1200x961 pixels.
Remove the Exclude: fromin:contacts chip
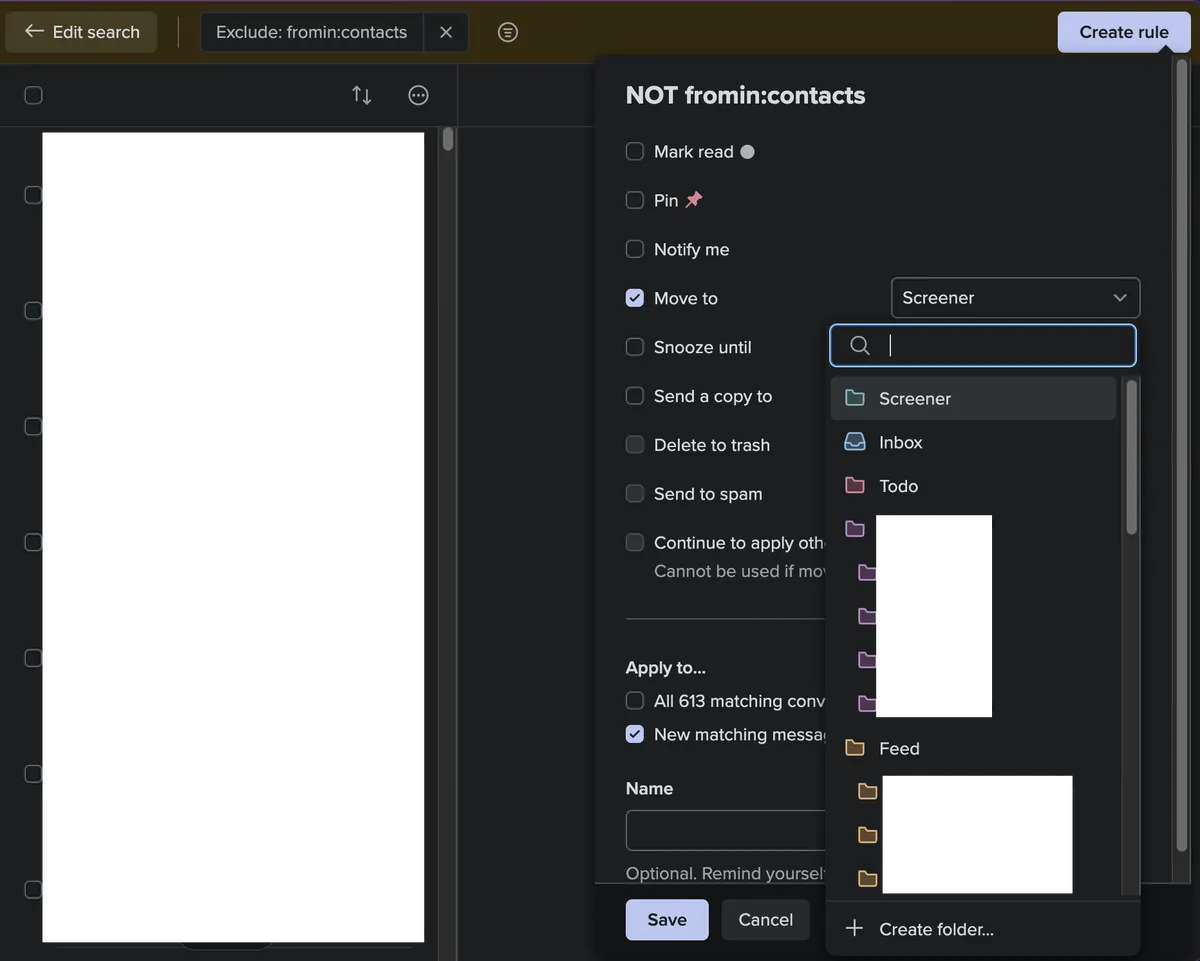(446, 32)
